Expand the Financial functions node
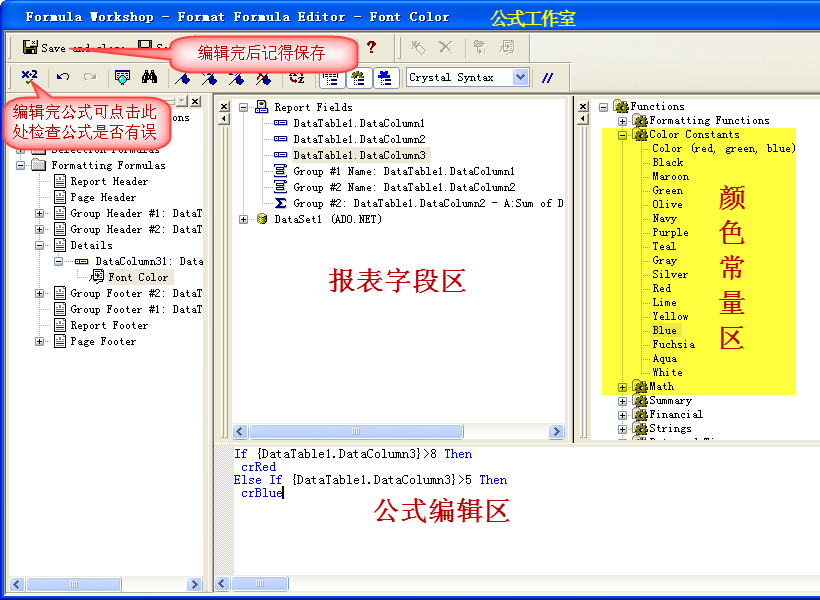 coord(622,415)
